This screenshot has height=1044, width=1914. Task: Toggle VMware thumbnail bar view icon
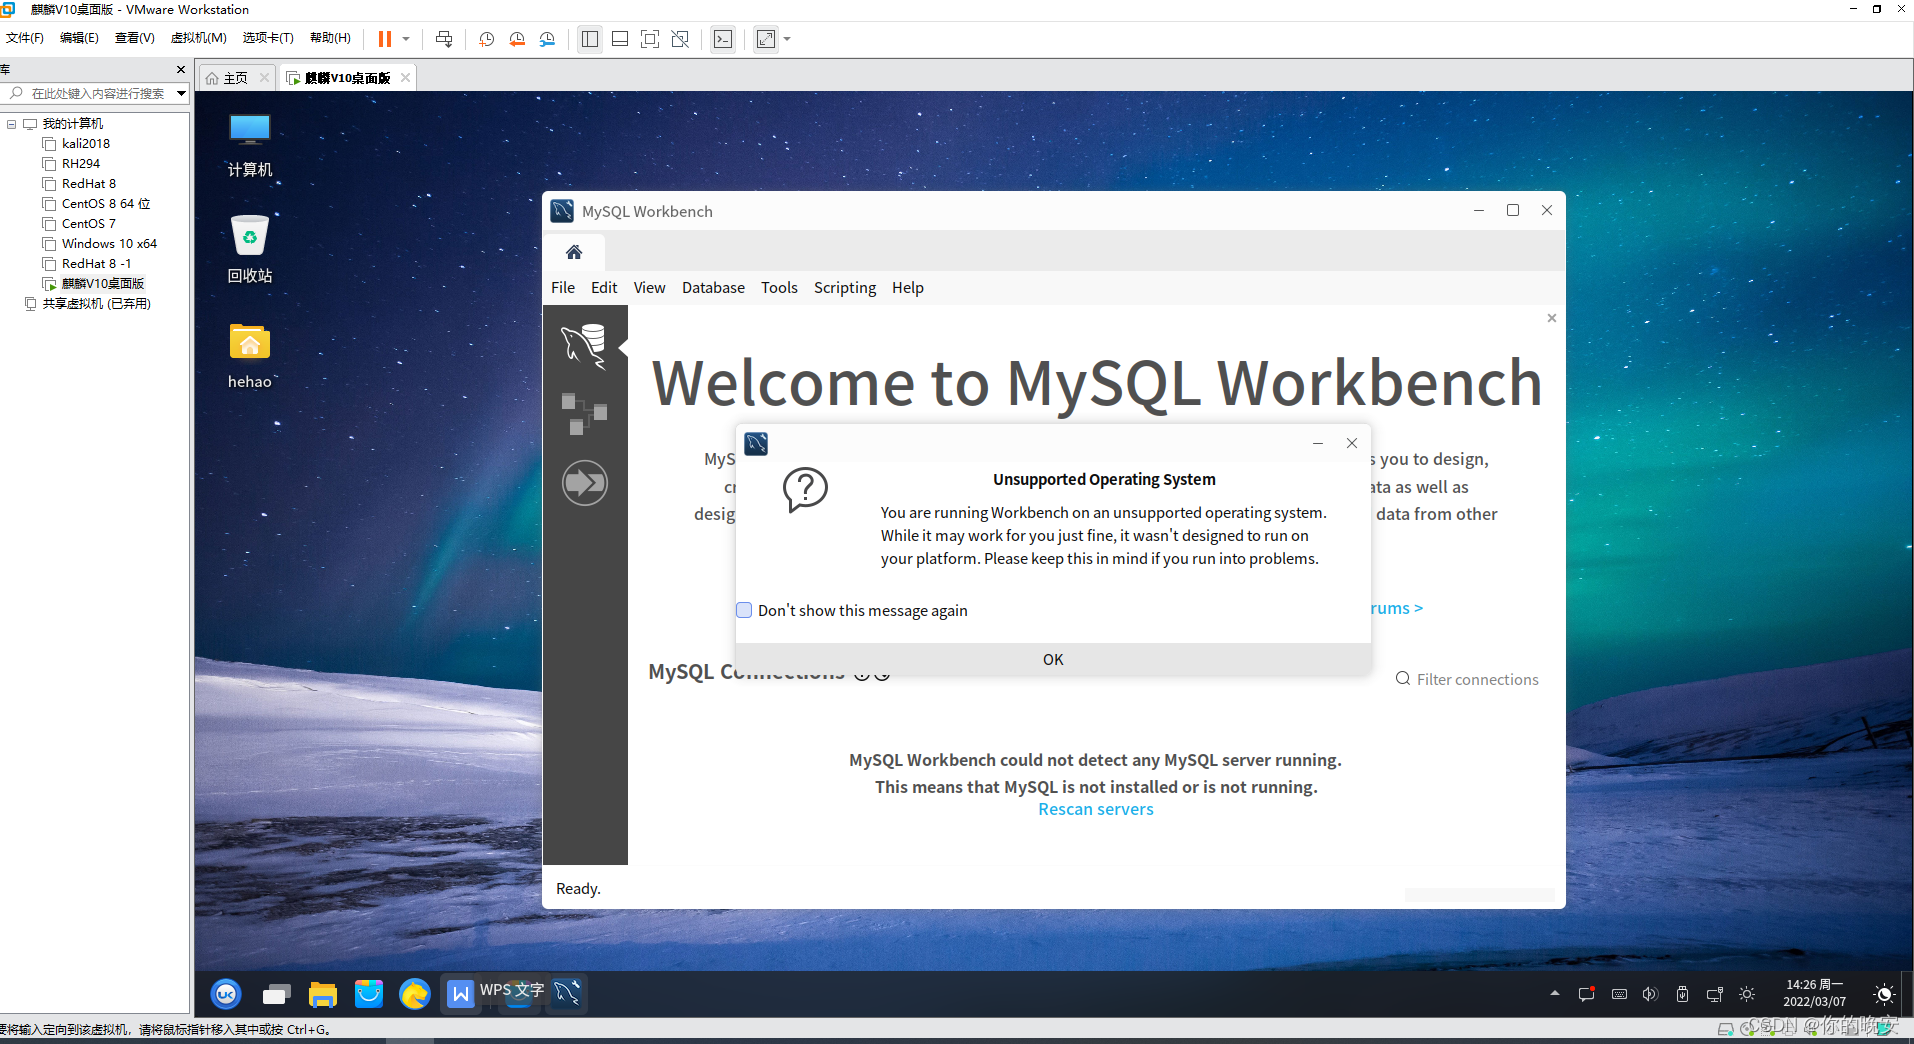[620, 39]
